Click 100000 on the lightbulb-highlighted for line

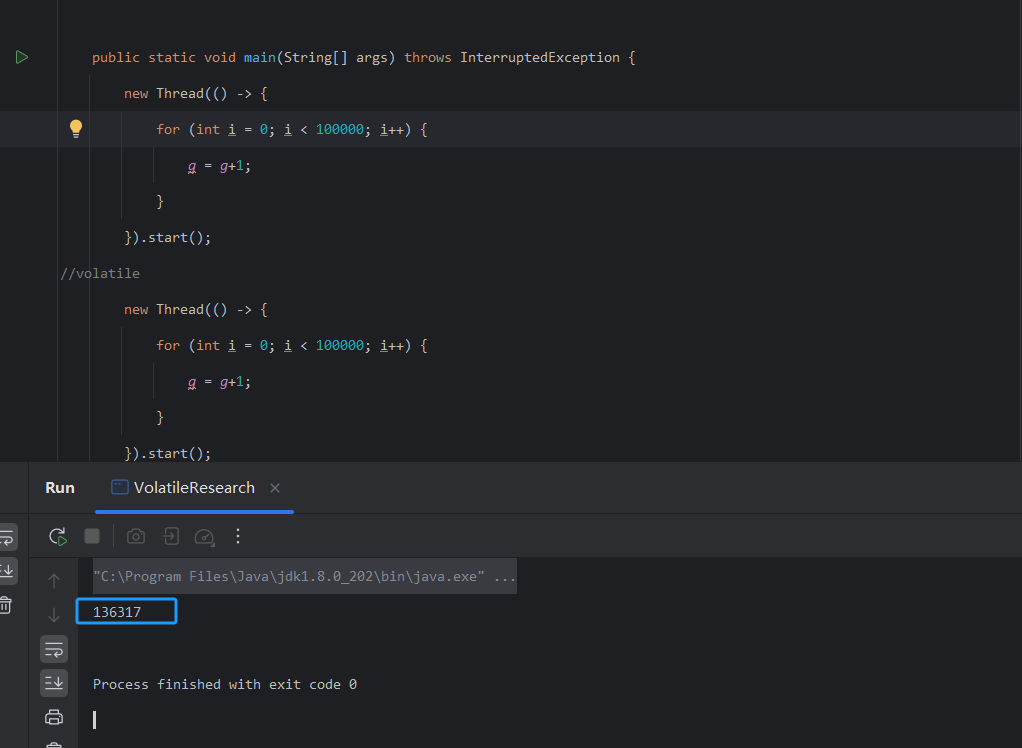tap(340, 129)
